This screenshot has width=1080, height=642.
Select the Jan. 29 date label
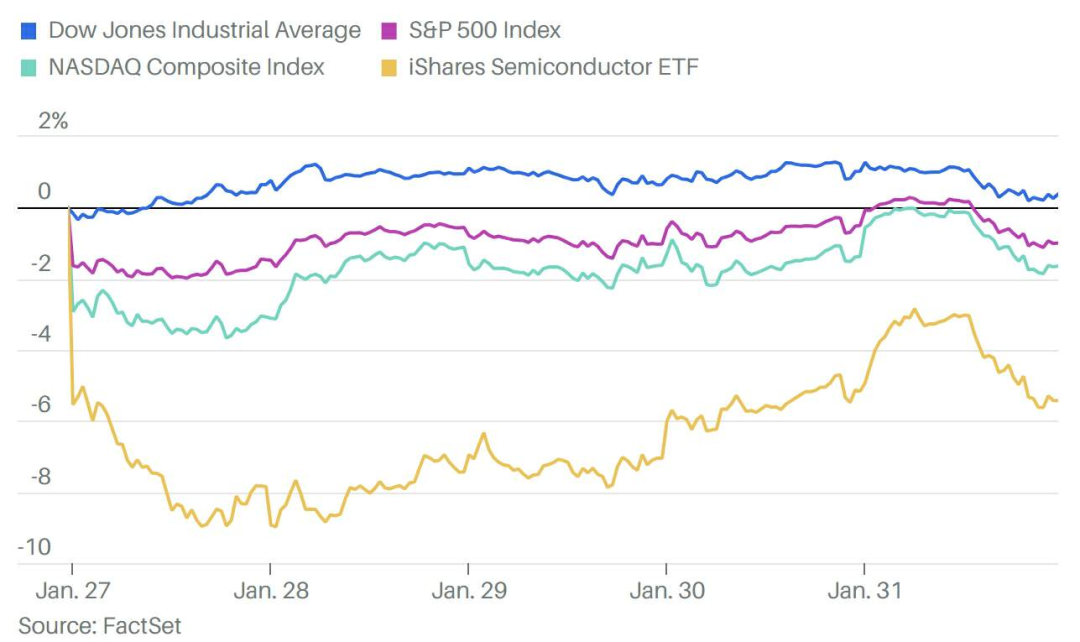469,590
